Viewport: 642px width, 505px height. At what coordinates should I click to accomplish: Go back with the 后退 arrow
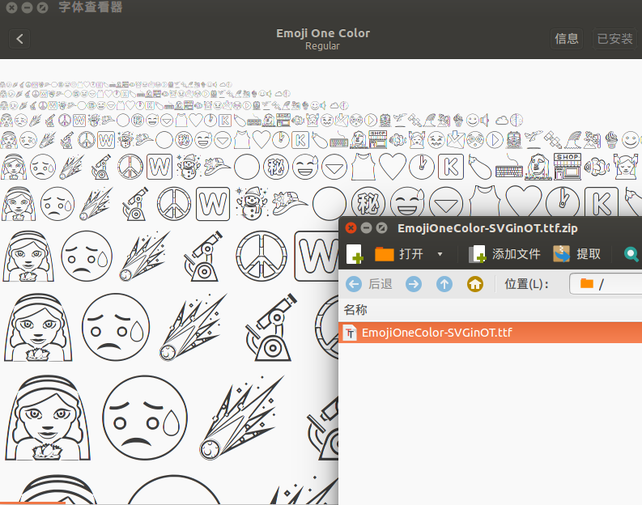[368, 284]
